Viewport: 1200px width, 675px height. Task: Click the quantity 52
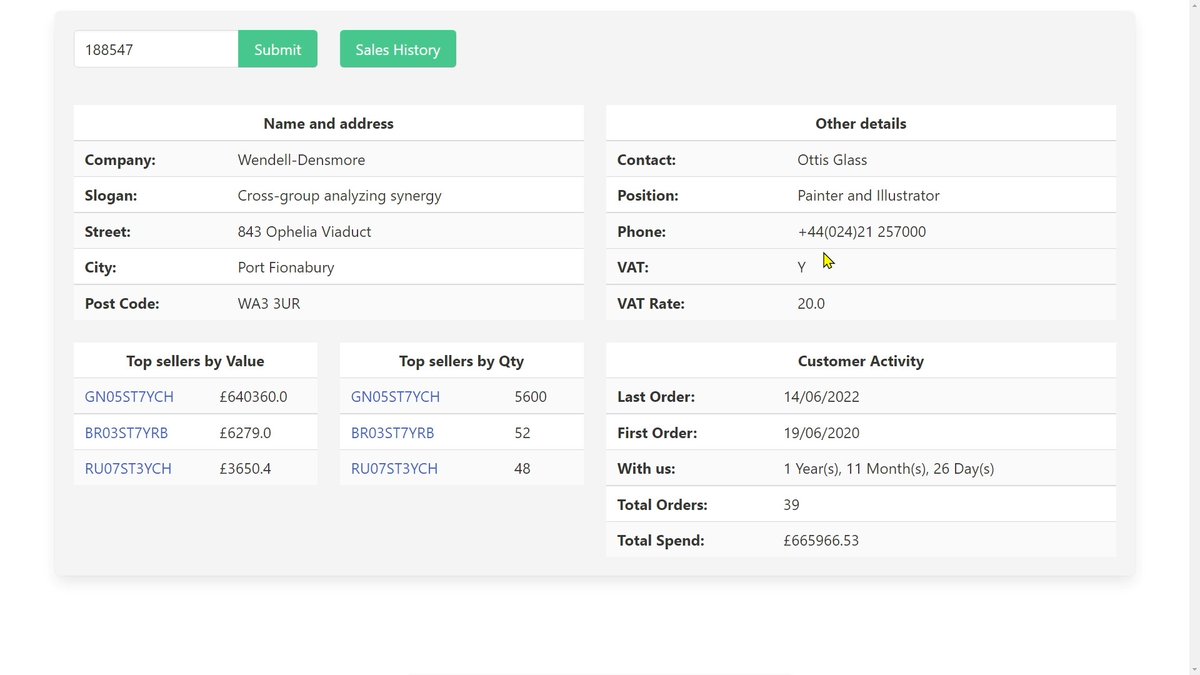tap(522, 433)
